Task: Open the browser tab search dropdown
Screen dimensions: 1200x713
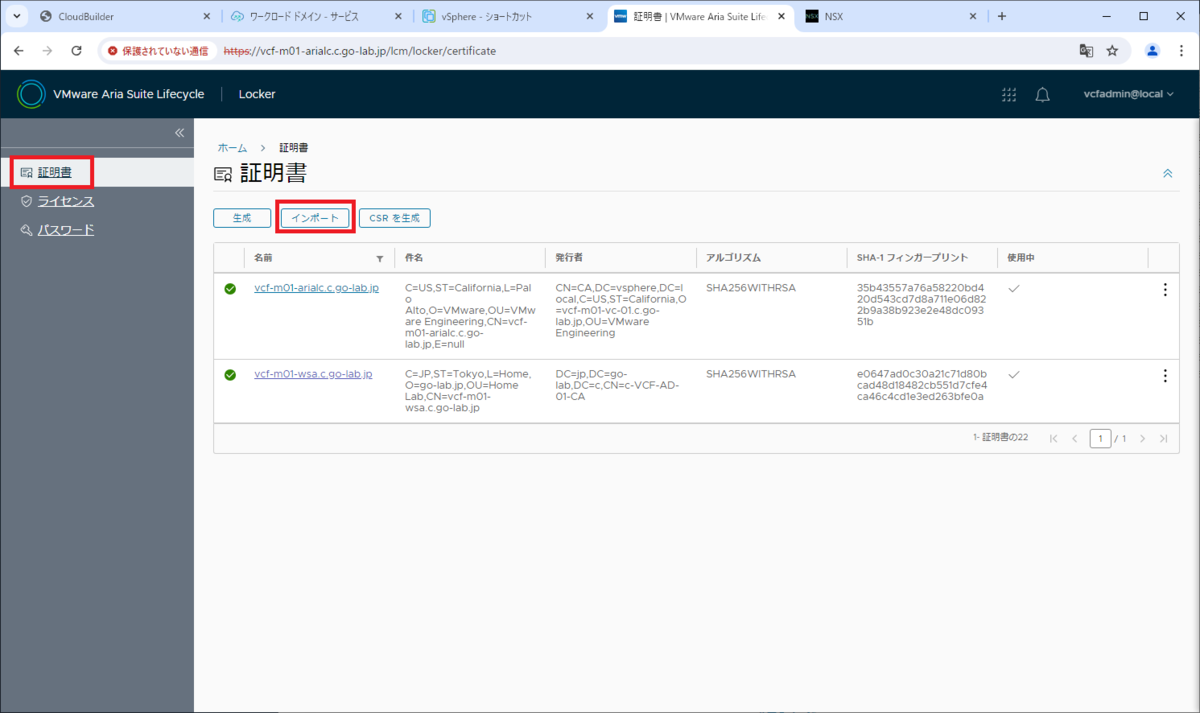Action: click(17, 16)
